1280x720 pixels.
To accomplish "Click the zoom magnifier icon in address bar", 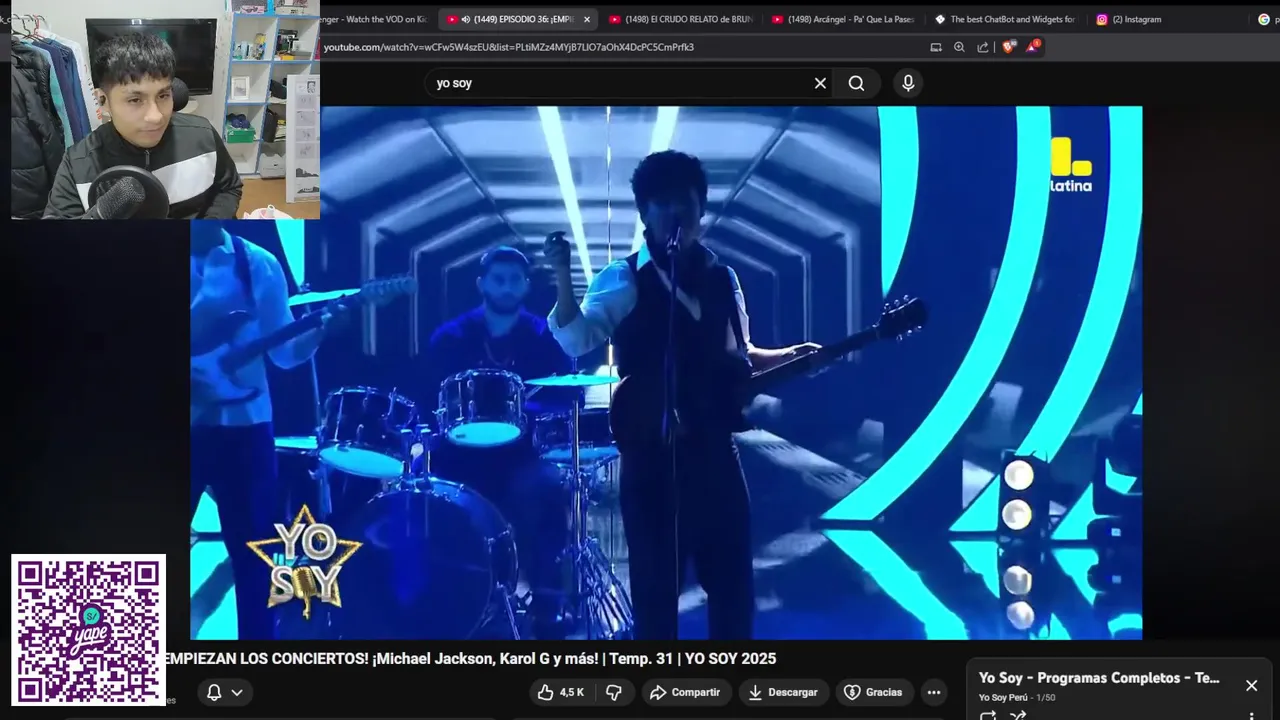I will (959, 47).
